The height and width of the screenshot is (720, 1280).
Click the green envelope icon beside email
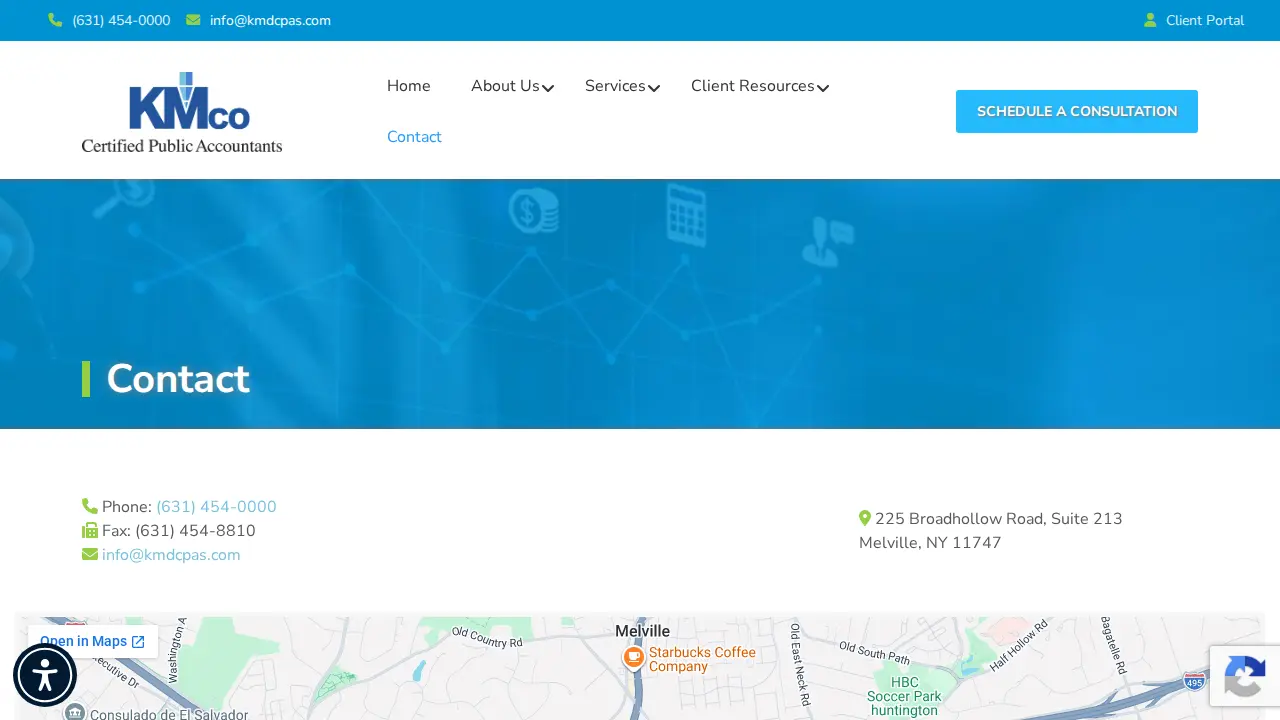pos(90,555)
